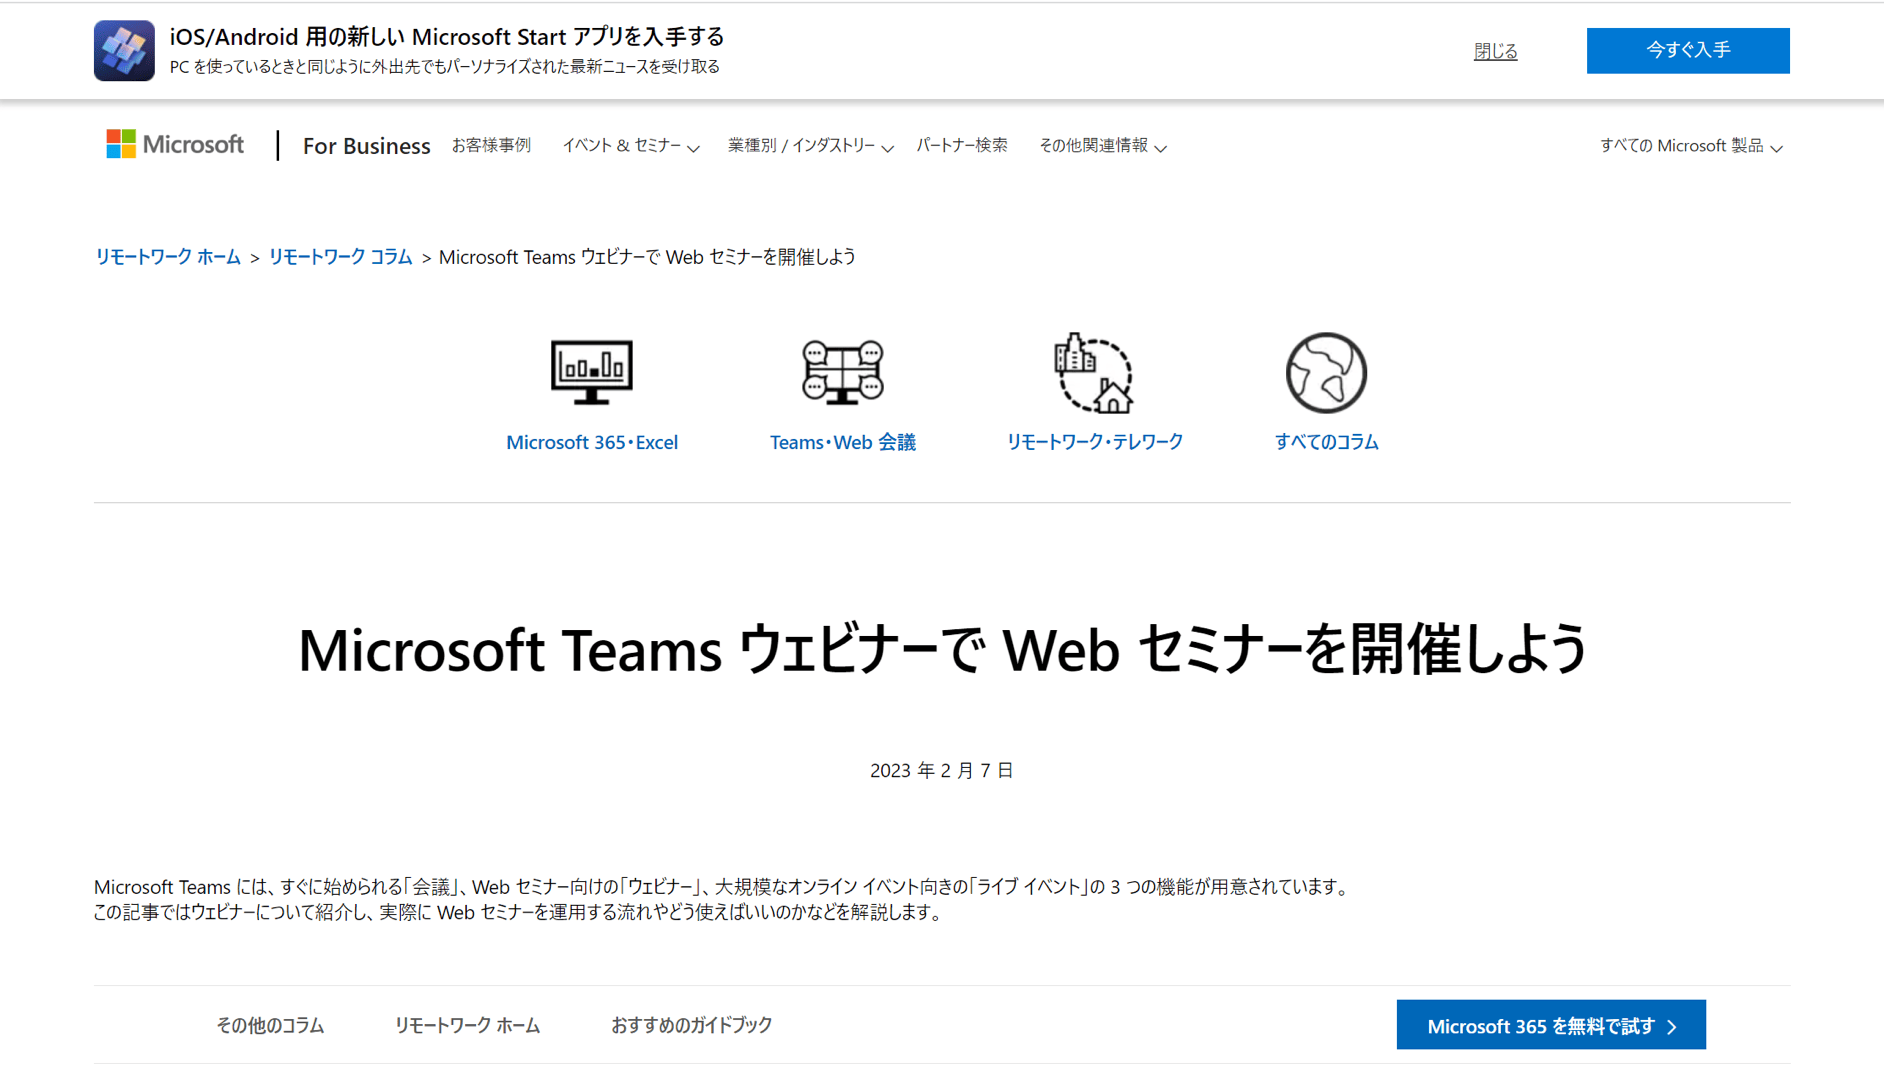The width and height of the screenshot is (1884, 1080).
Task: Select その他のコラム tab in bottom bar
Action: click(x=270, y=1025)
